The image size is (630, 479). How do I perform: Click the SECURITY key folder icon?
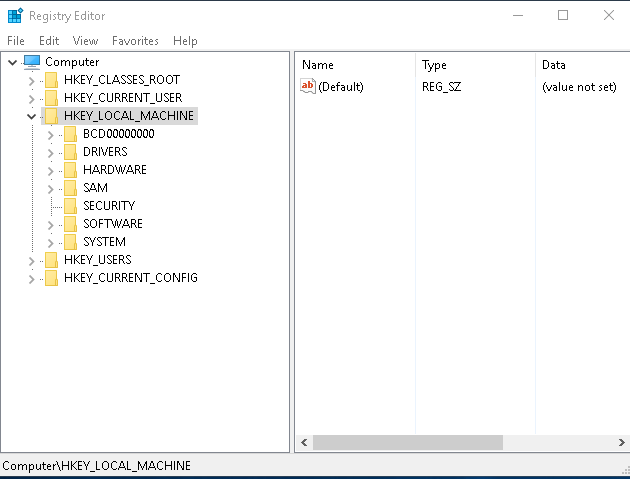point(70,206)
